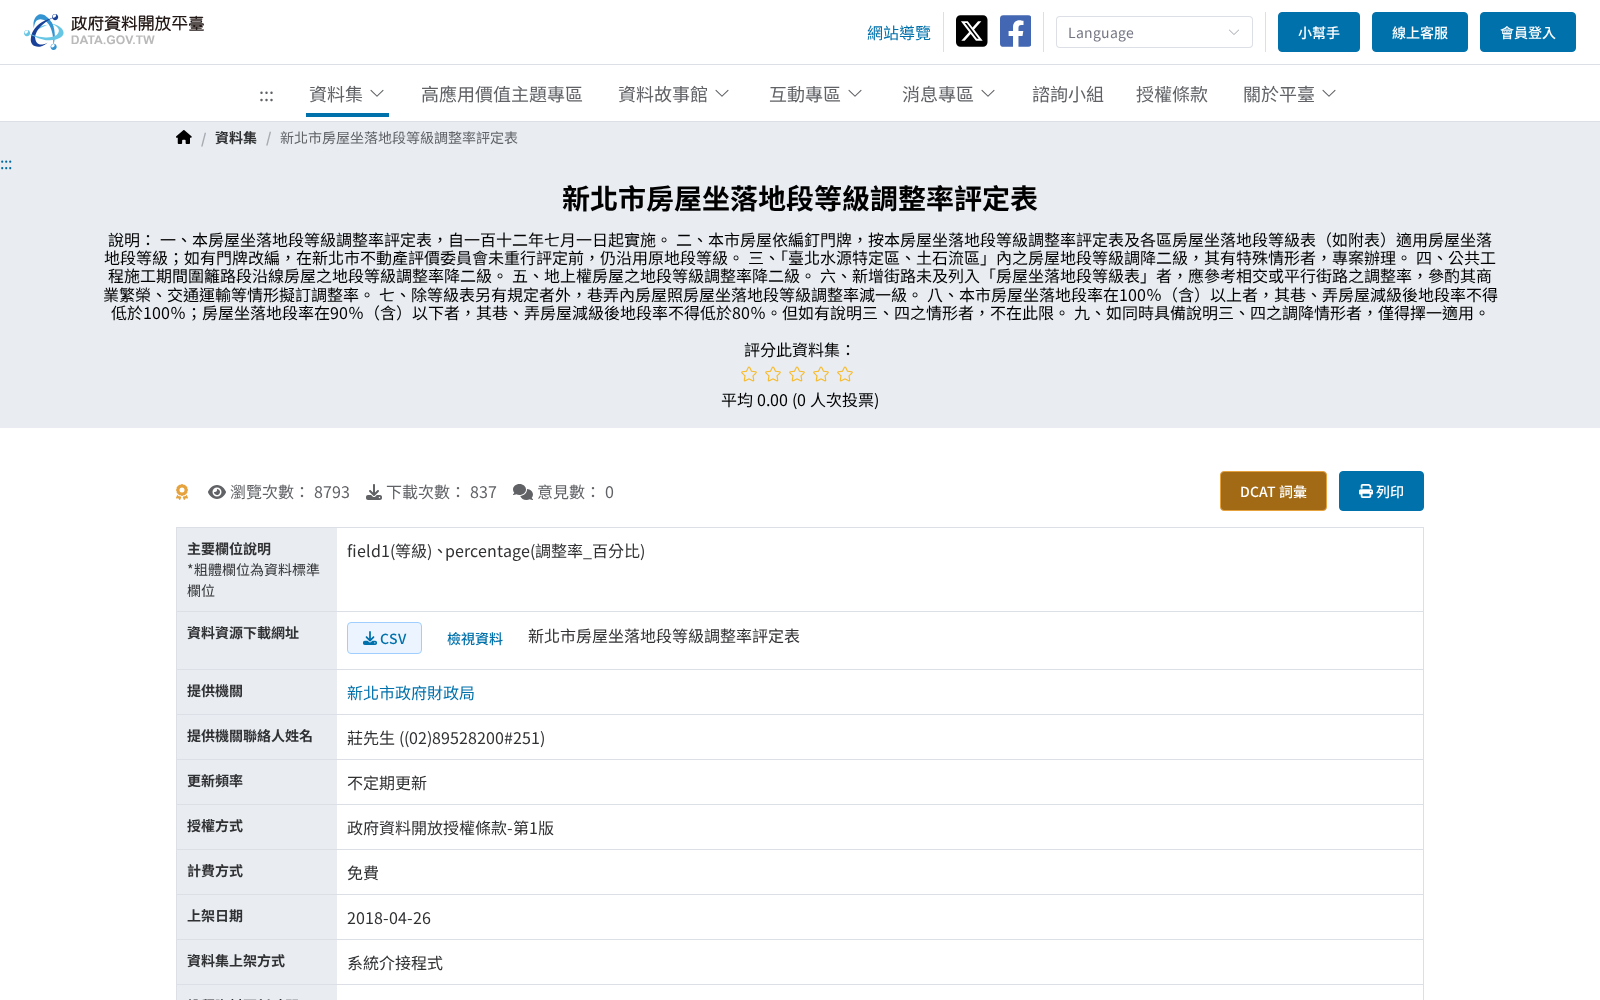The image size is (1600, 1000).
Task: Open the Facebook social icon
Action: 1015,31
